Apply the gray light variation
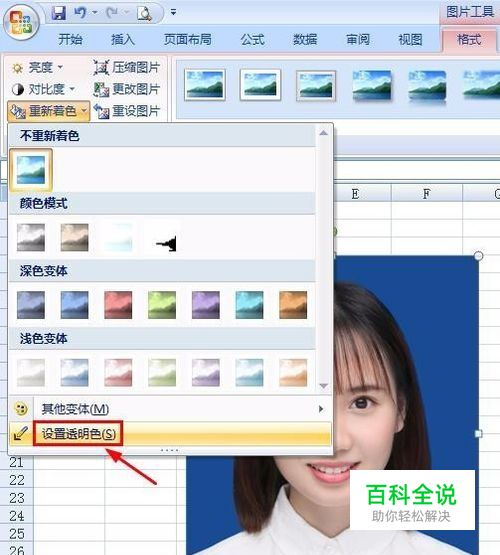This screenshot has width=500, height=555. [31, 372]
